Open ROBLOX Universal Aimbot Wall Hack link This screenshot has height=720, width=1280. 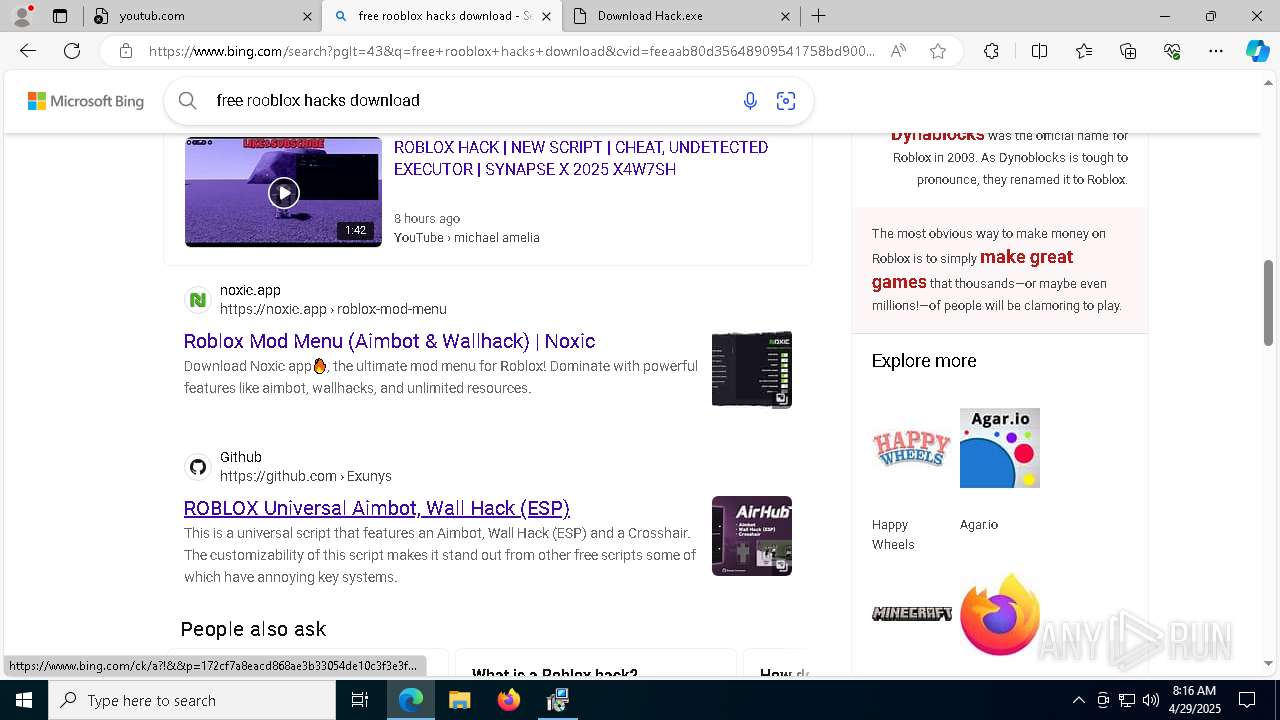pos(377,508)
